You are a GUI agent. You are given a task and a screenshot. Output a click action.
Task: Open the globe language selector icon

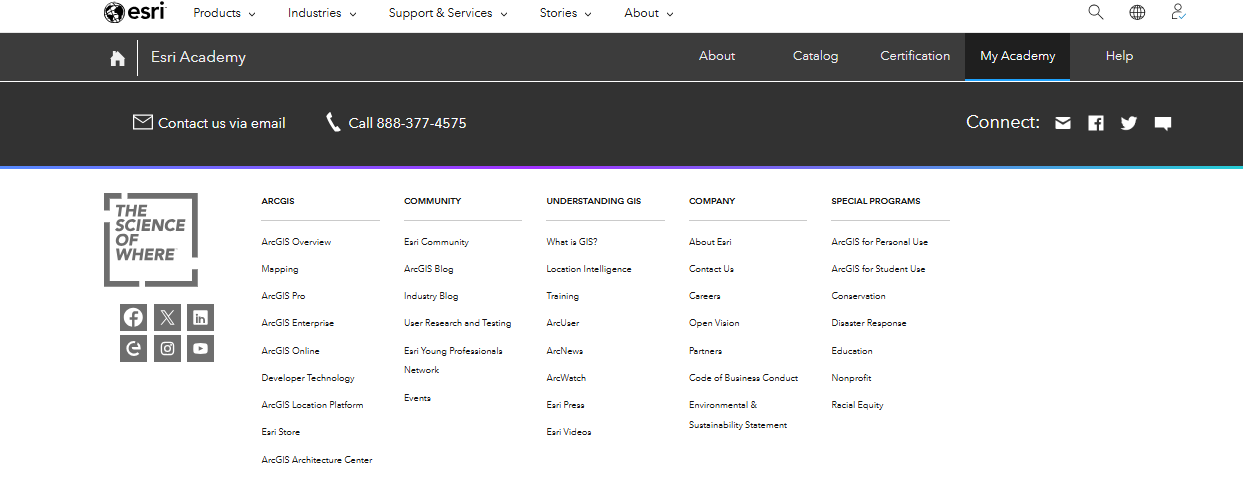1137,12
